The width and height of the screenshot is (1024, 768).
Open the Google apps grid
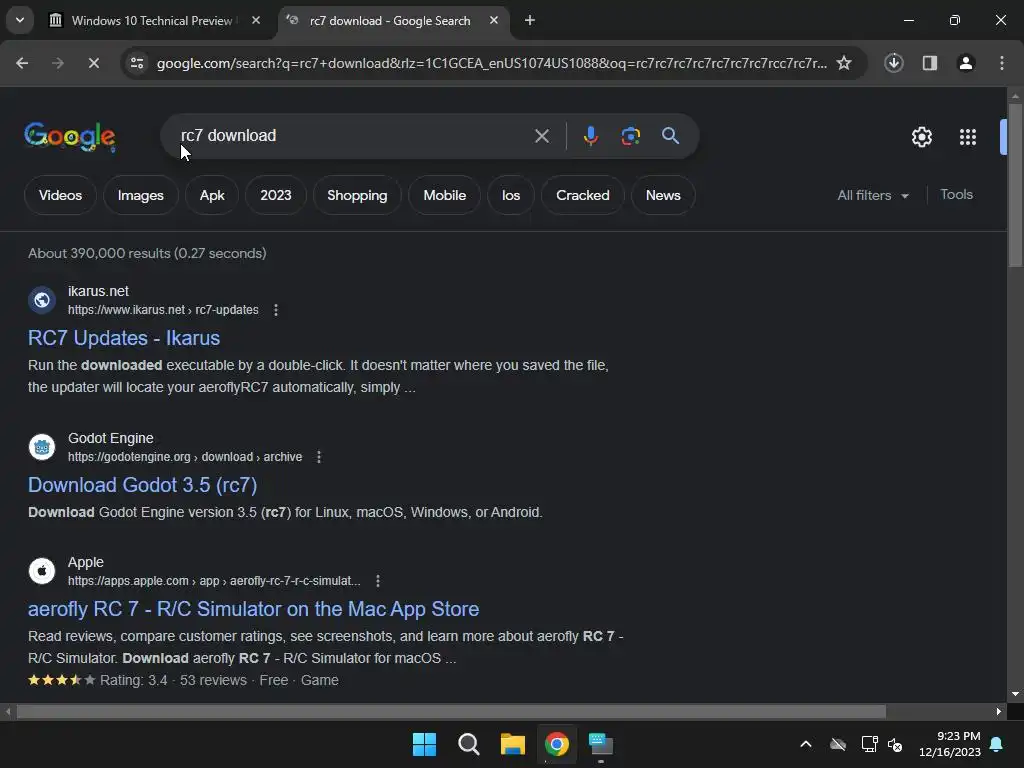pos(968,136)
